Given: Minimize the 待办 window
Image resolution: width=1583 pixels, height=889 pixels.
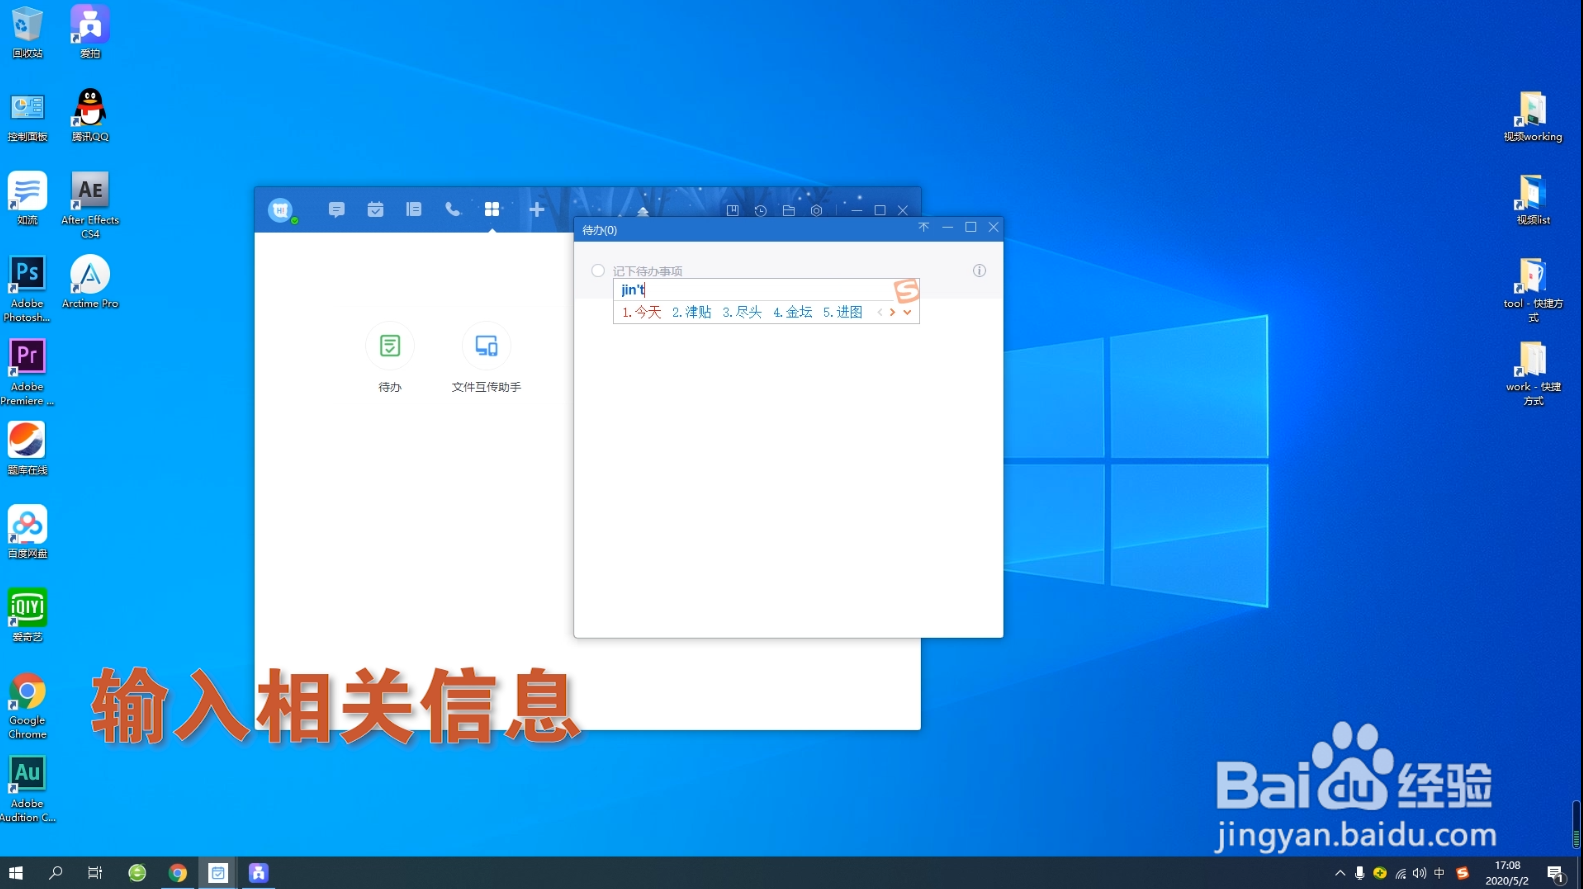Looking at the screenshot, I should coord(947,227).
